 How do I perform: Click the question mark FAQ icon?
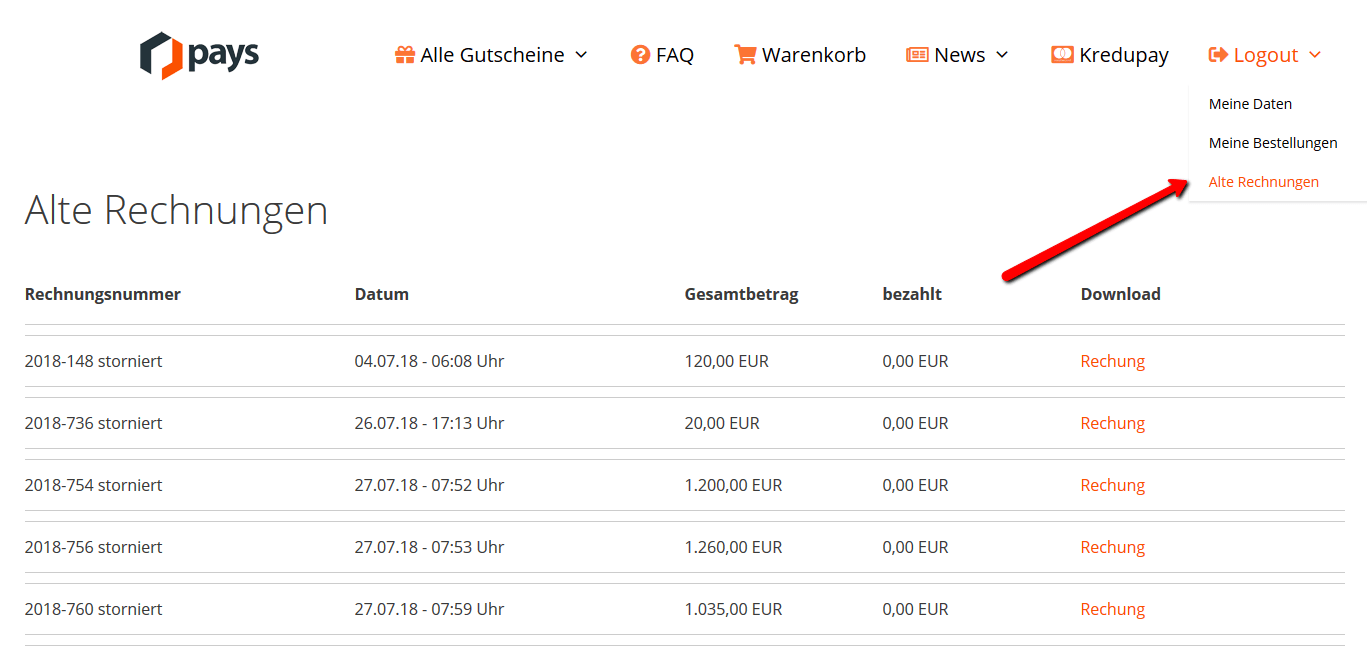point(640,55)
